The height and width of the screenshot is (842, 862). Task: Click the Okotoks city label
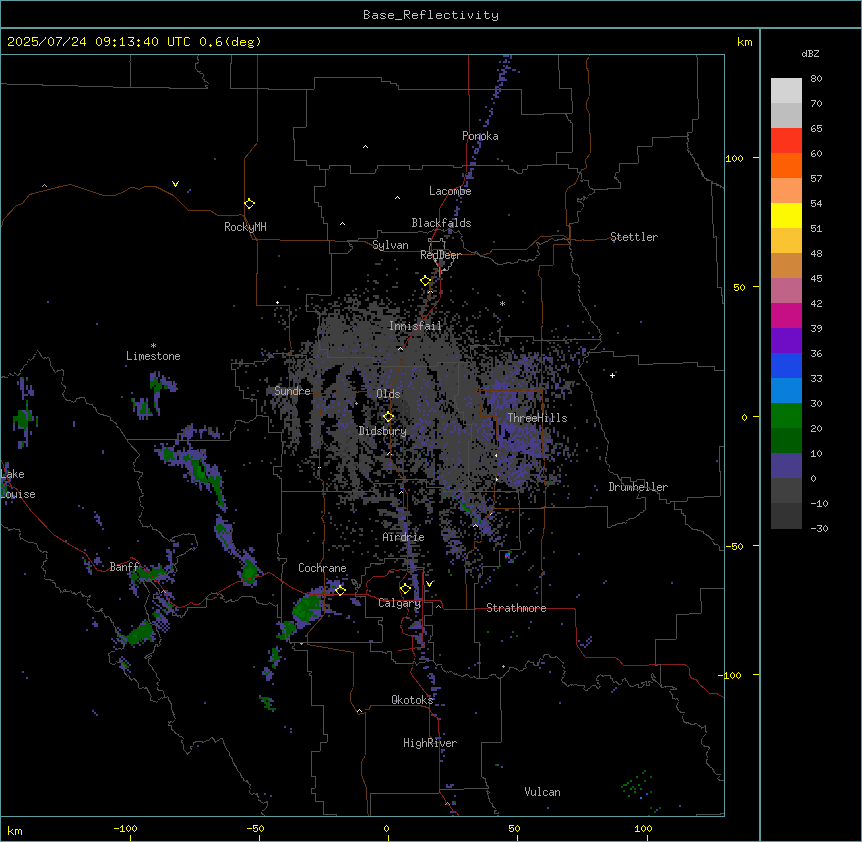(412, 700)
